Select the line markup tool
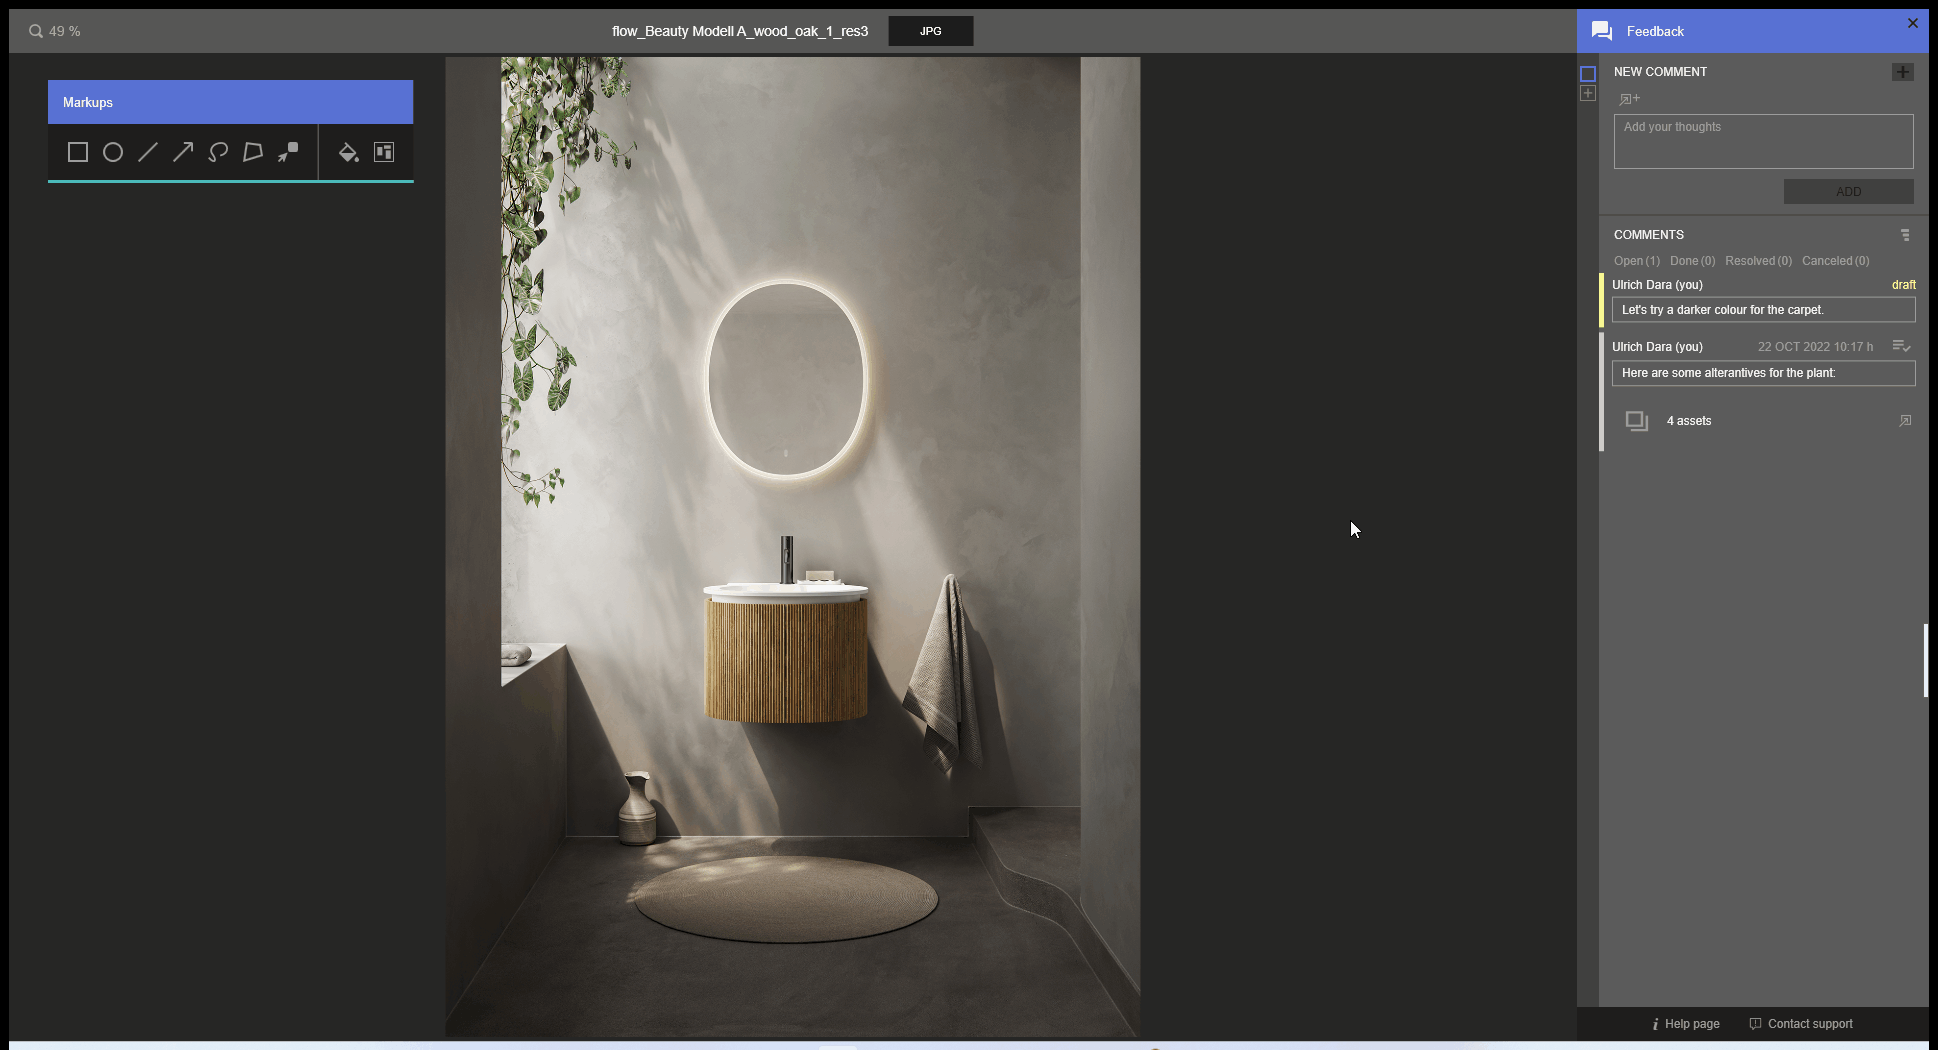 point(148,152)
